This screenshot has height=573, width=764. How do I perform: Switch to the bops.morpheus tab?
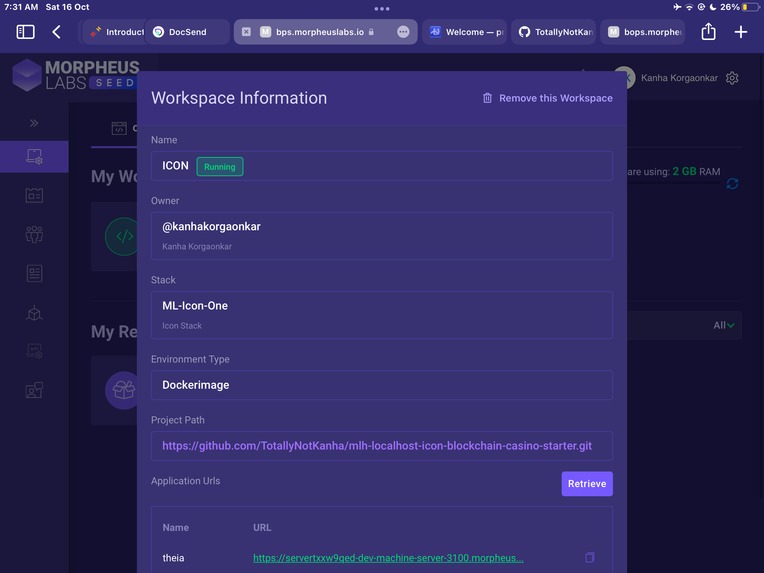(x=643, y=32)
